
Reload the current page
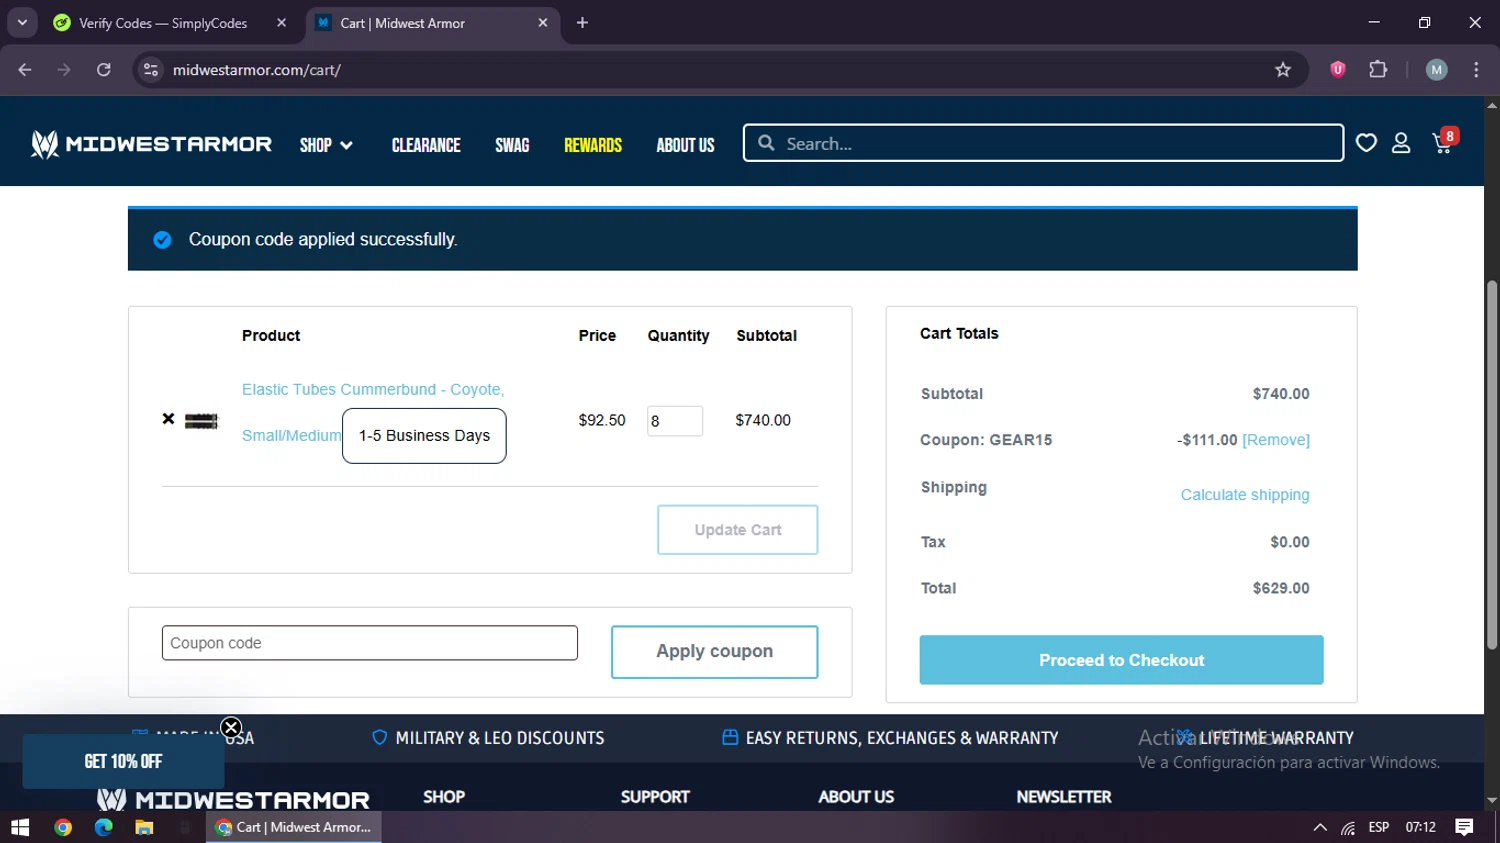[x=104, y=70]
